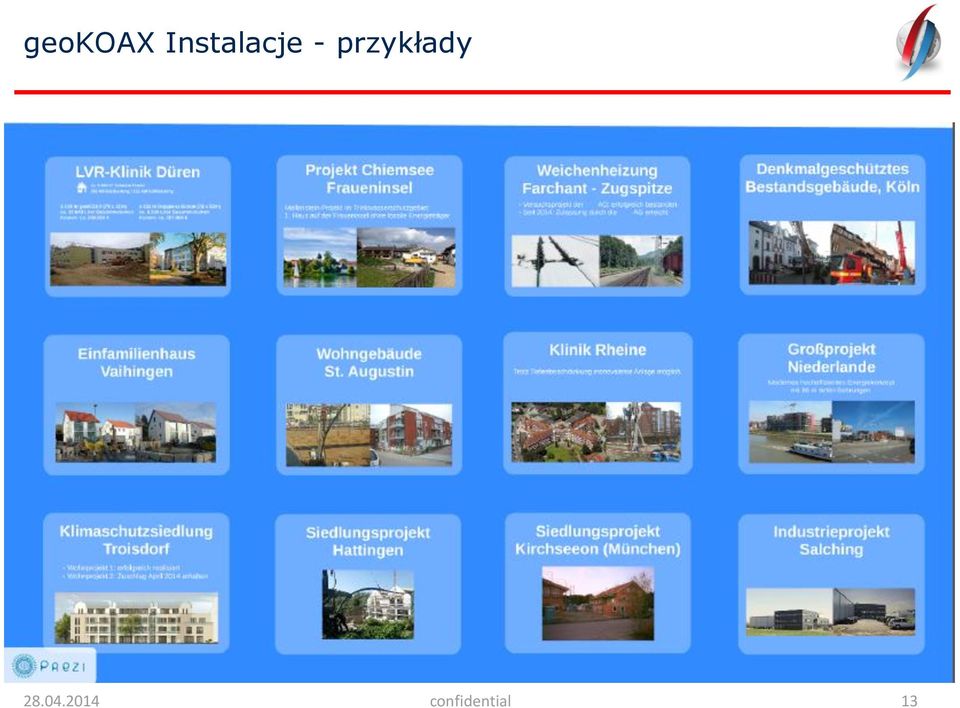Open the LVR-Klinik Düren card
The height and width of the screenshot is (708, 960).
click(138, 226)
